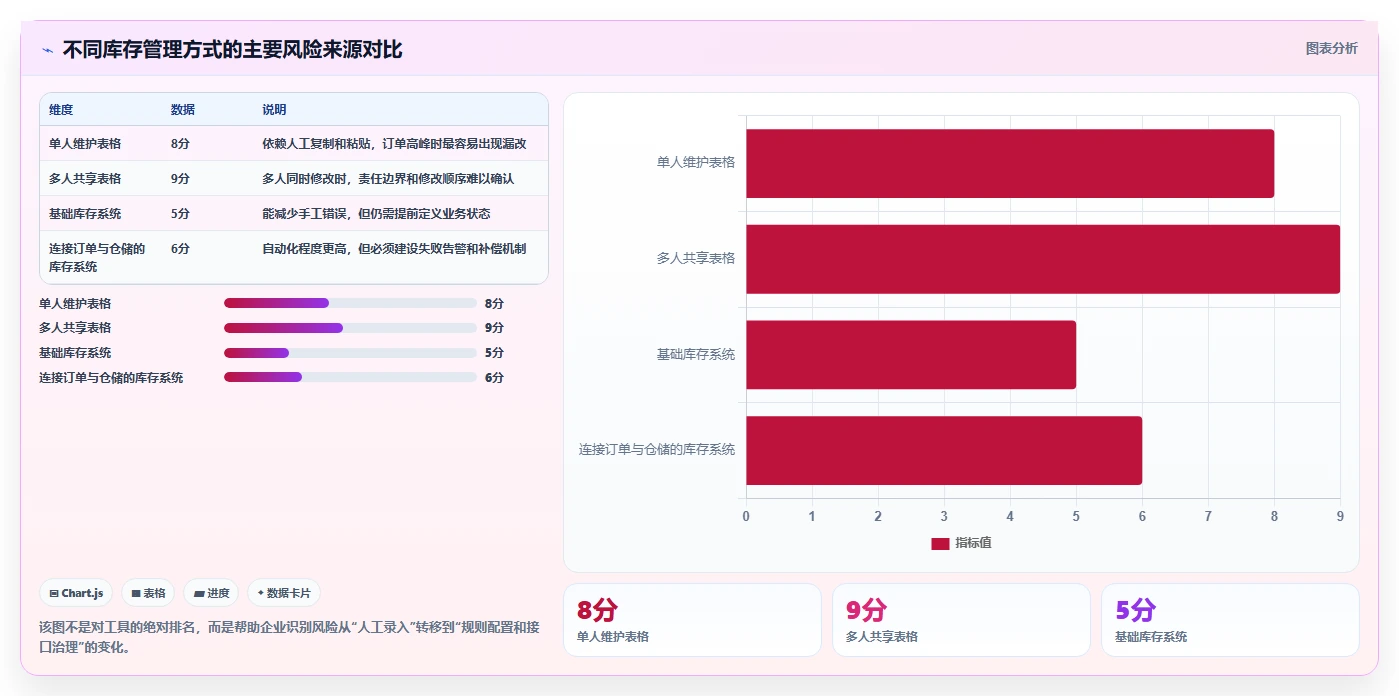Open the 8分 单人维护表格 data card
The width and height of the screenshot is (1399, 696).
(x=692, y=620)
